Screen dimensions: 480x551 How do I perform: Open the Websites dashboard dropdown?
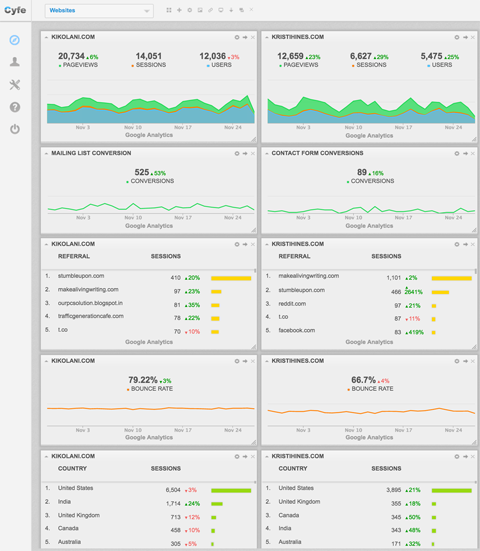tap(99, 11)
